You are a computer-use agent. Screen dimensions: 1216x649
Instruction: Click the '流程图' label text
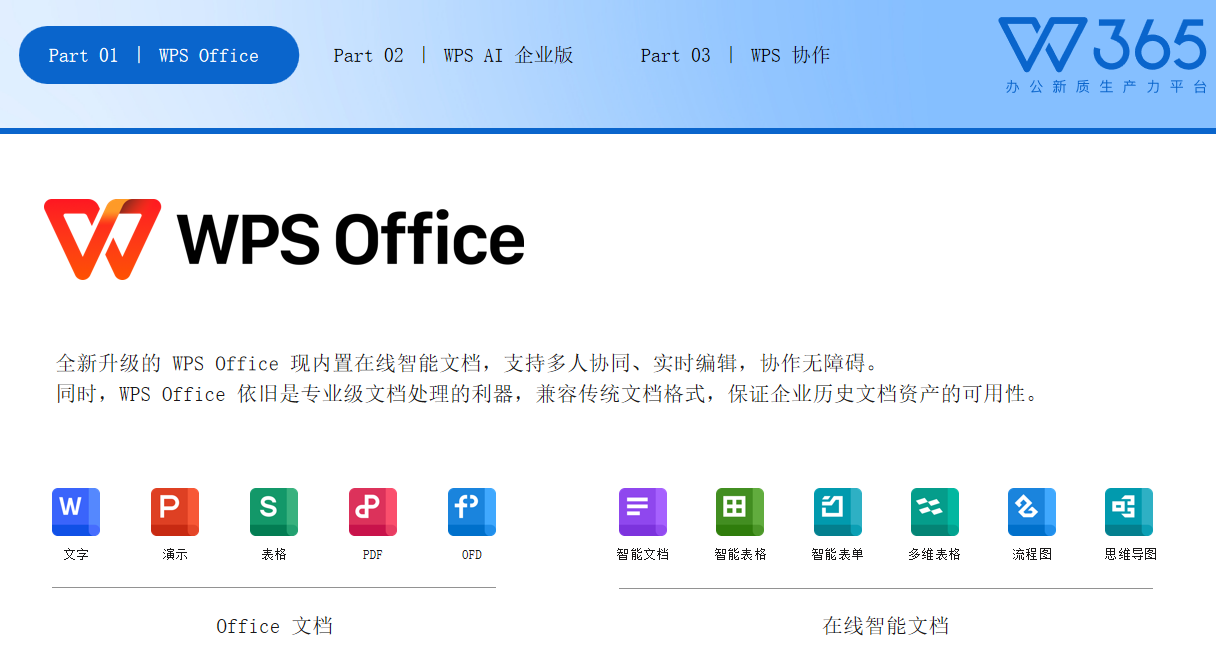tap(1032, 554)
